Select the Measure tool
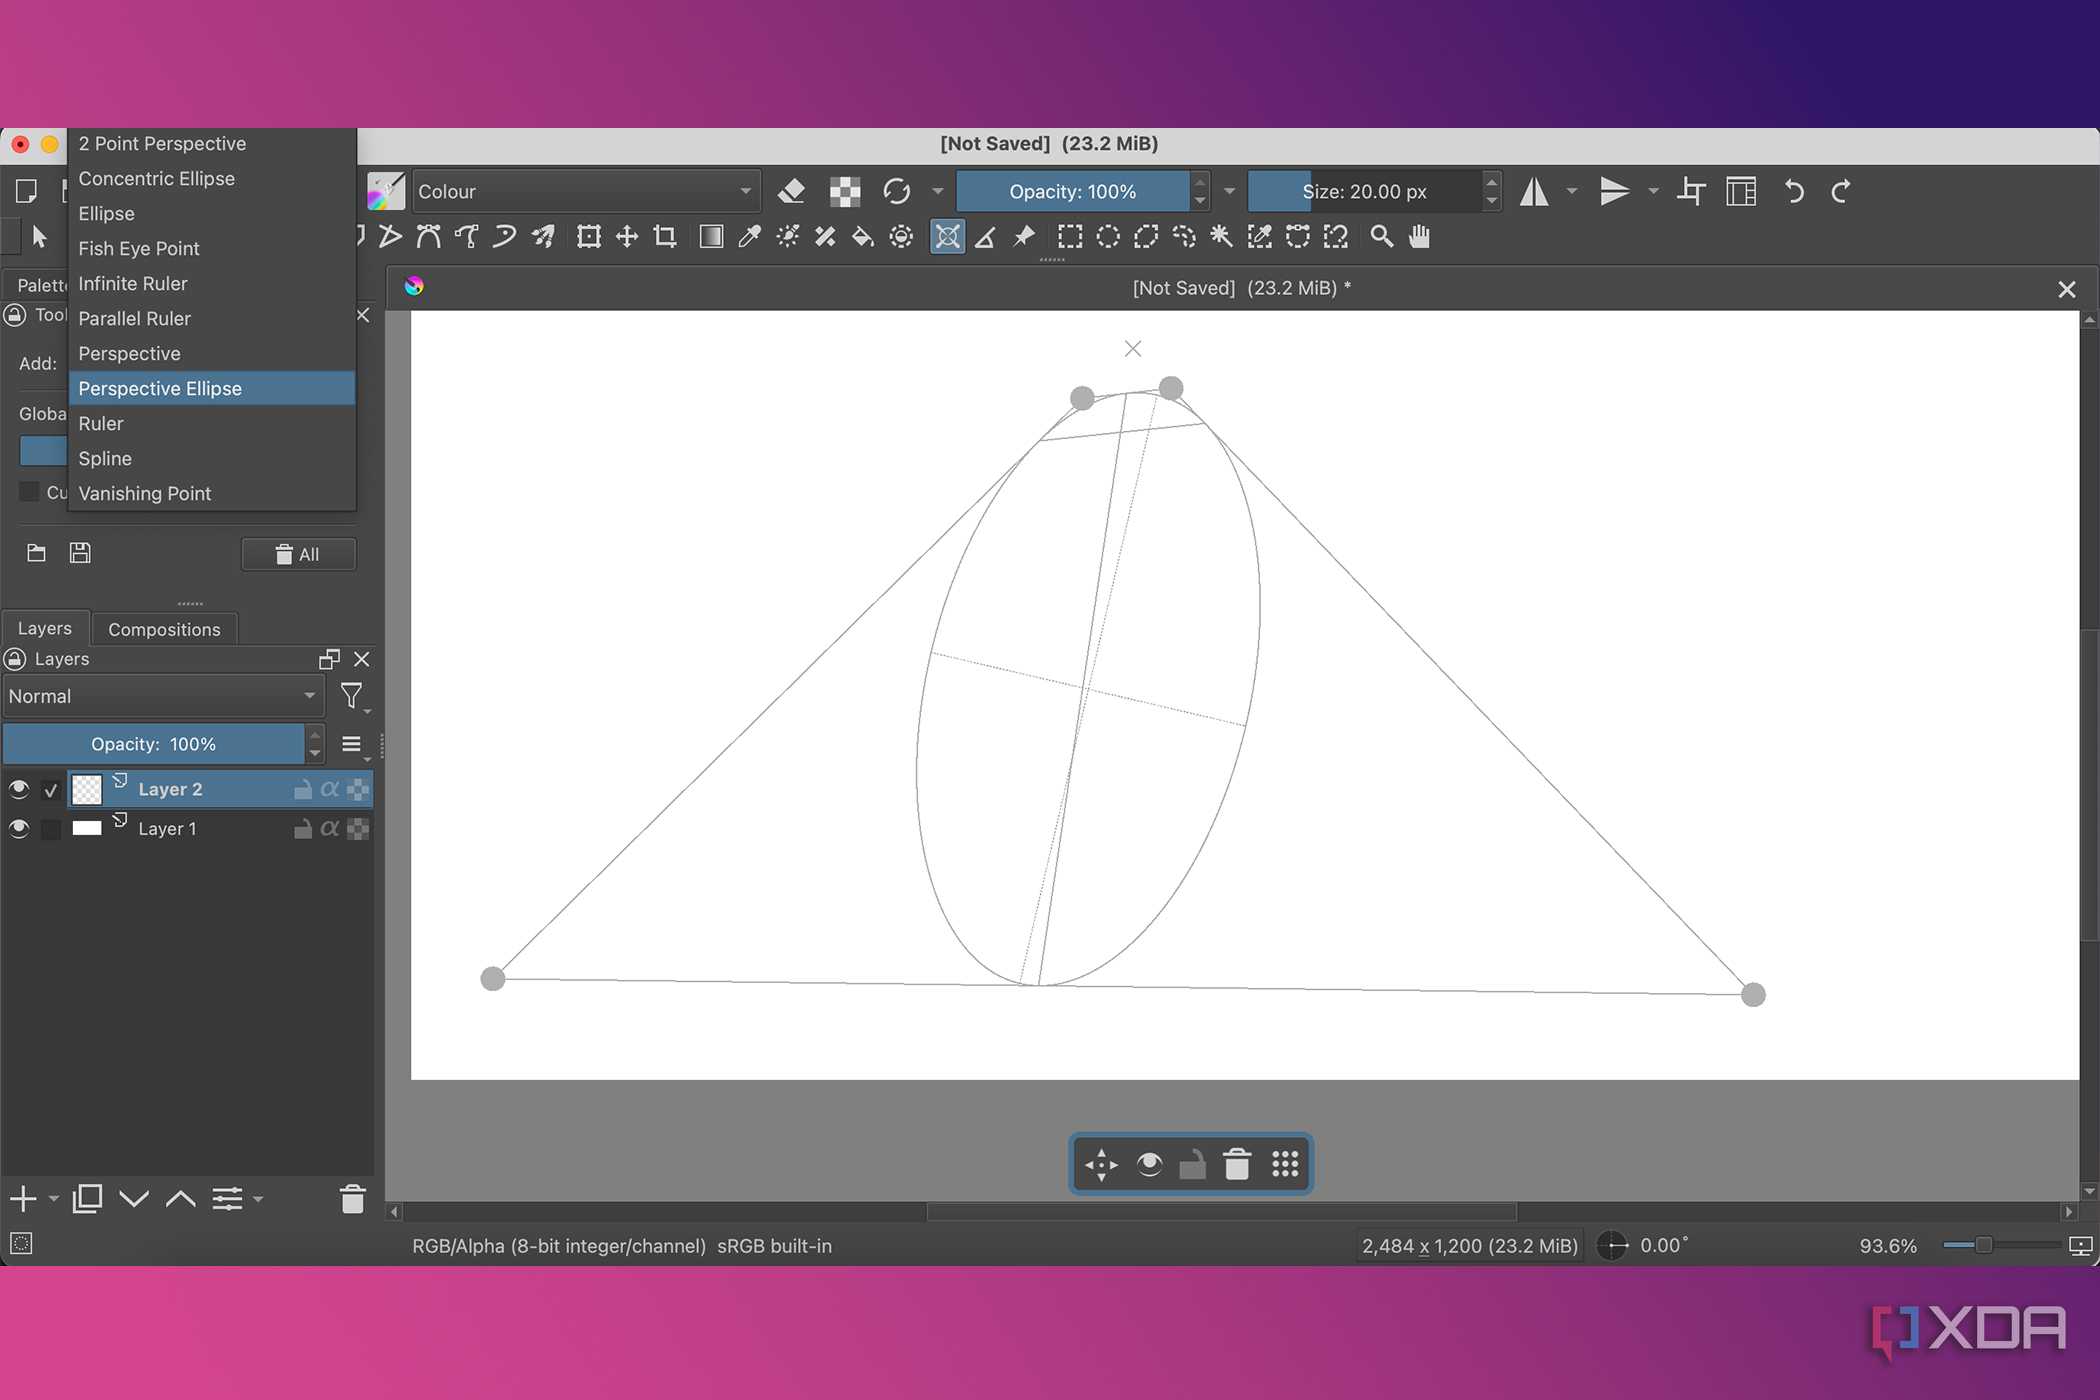Image resolution: width=2100 pixels, height=1400 pixels. (x=985, y=237)
